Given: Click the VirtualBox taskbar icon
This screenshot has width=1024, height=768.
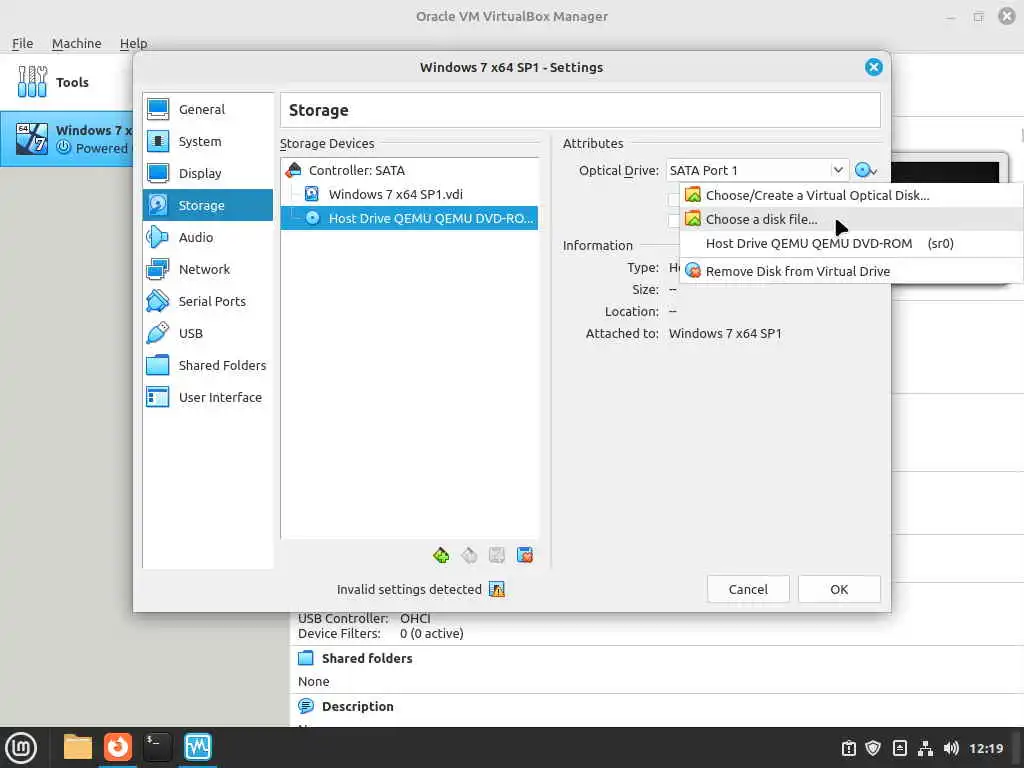Looking at the screenshot, I should pyautogui.click(x=197, y=747).
